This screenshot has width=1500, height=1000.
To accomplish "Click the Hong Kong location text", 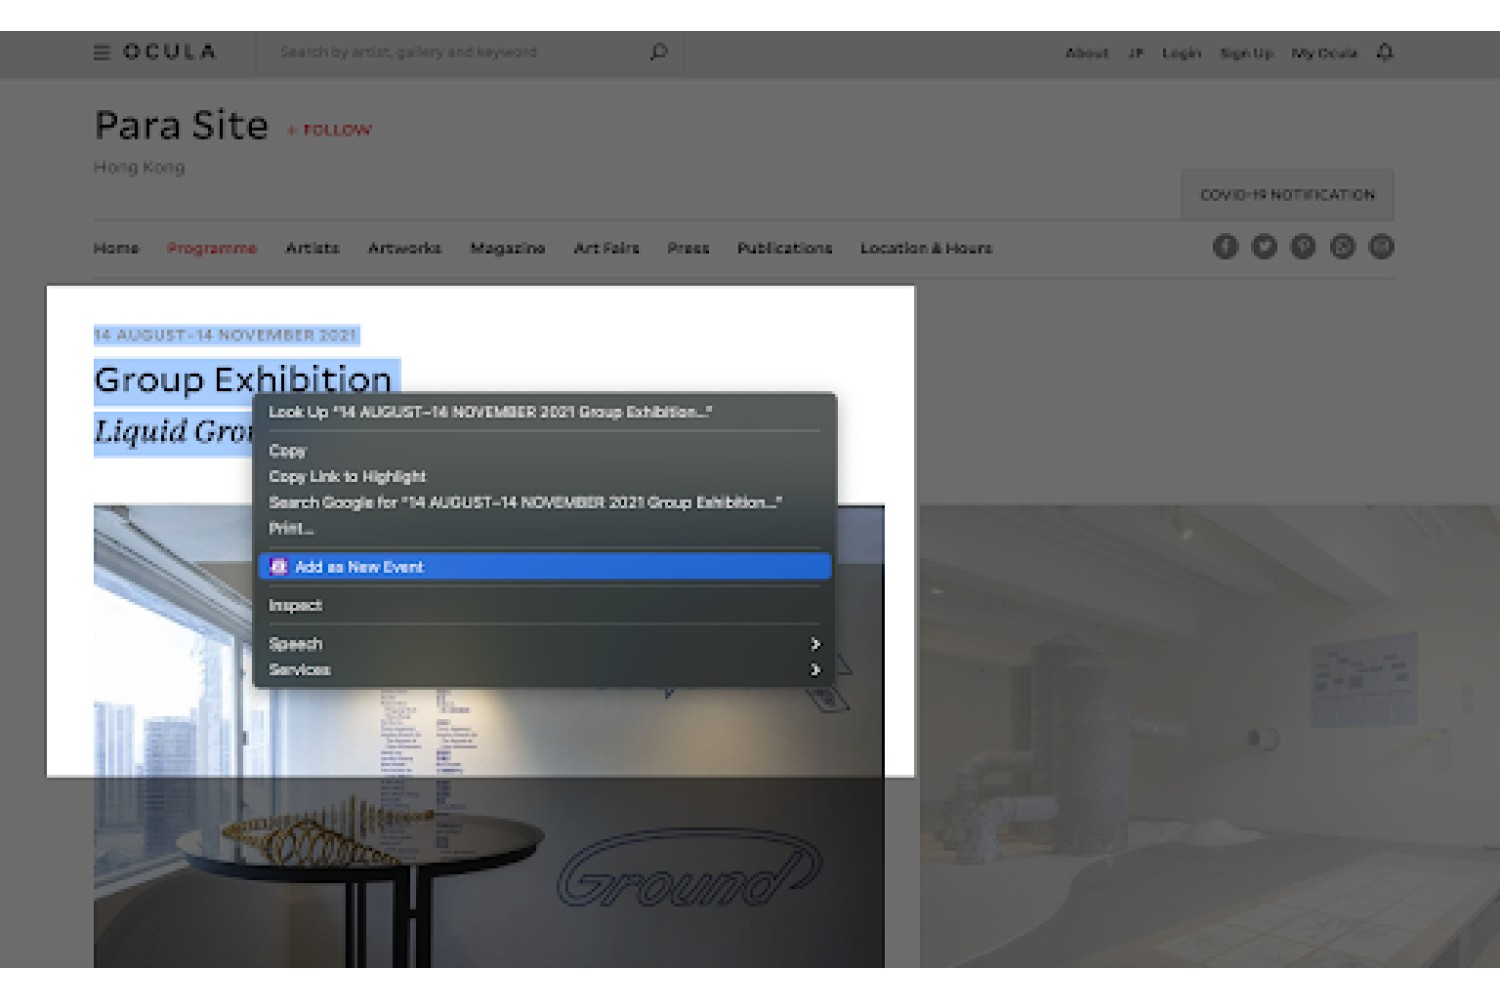I will [x=139, y=167].
